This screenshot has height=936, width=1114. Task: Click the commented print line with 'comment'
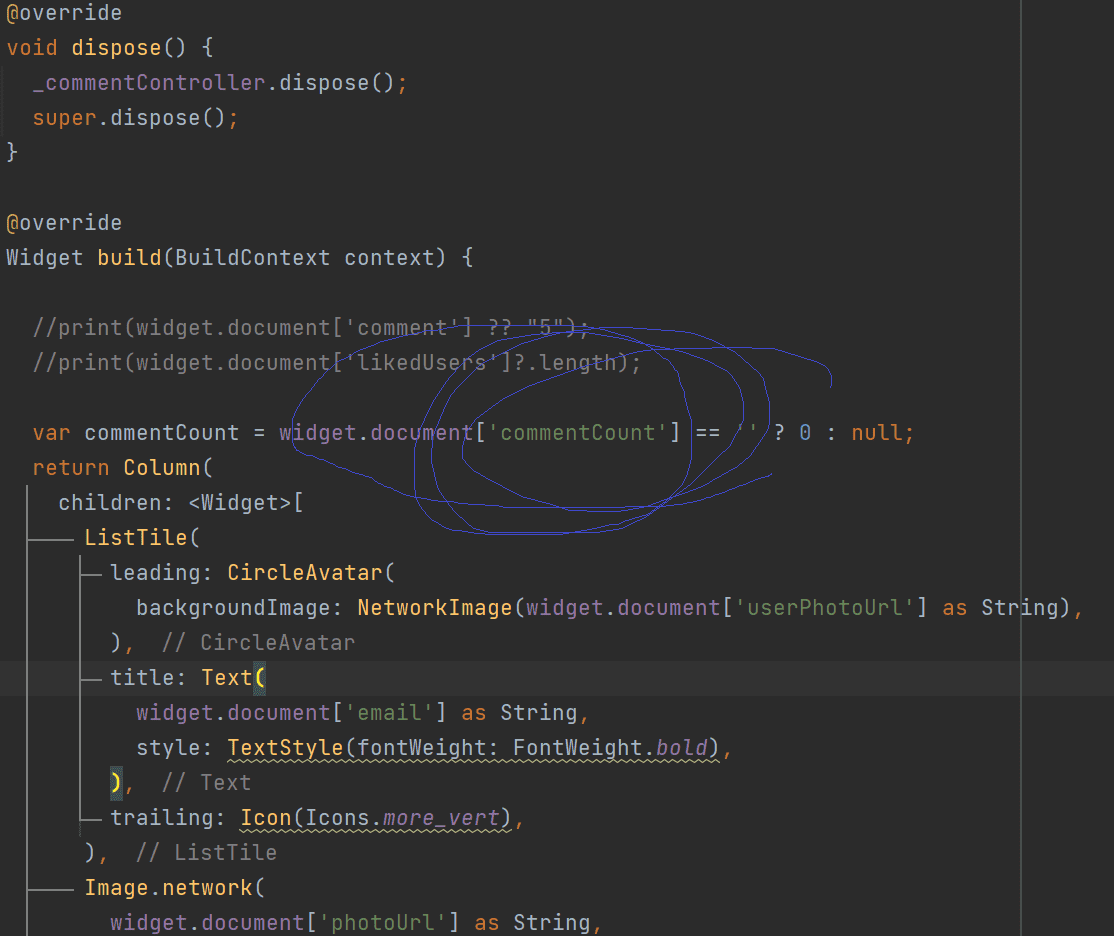coord(311,328)
